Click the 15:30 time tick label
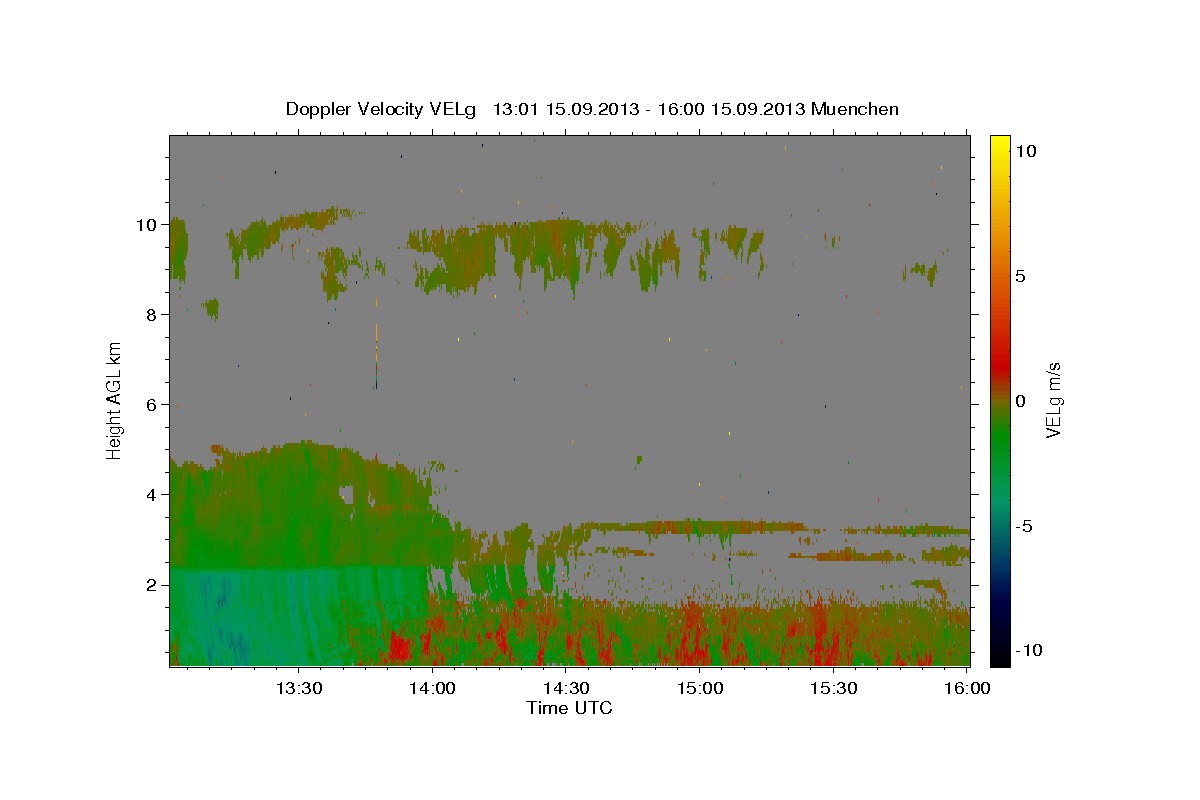Screen dimensions: 1200x800 tap(833, 688)
